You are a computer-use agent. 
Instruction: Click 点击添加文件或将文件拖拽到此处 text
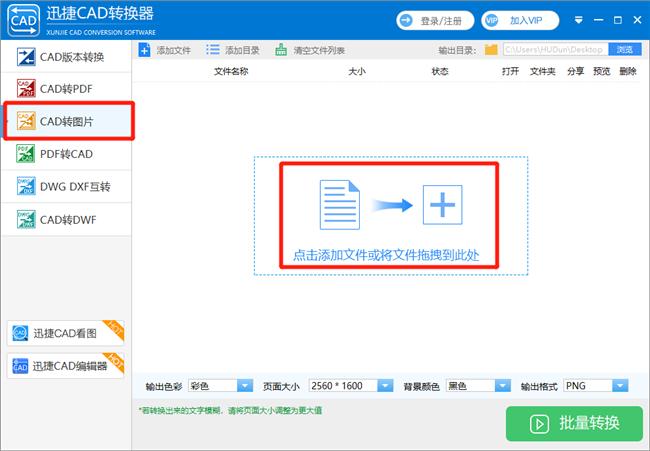[x=386, y=255]
